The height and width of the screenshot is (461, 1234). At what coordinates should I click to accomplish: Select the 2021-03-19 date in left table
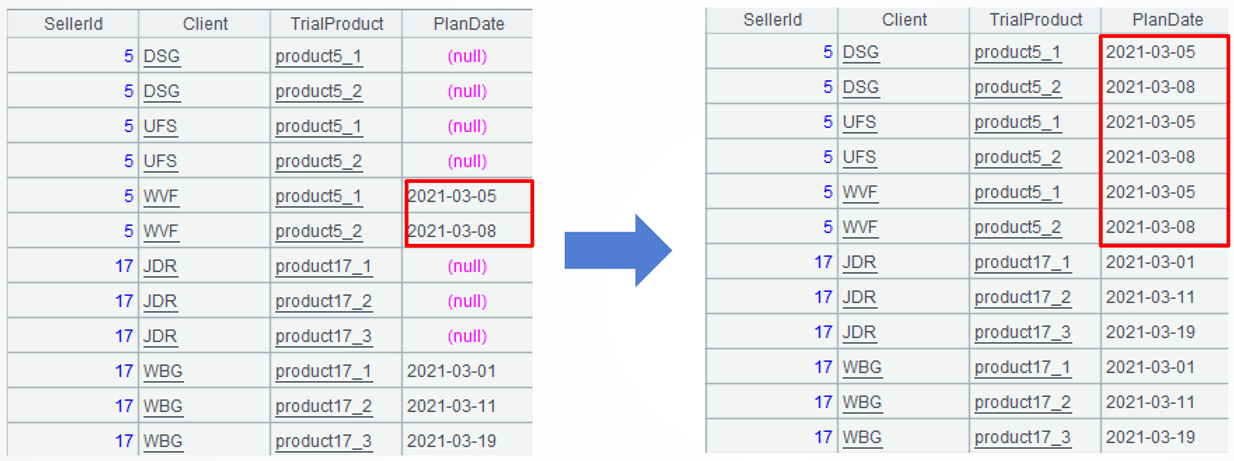point(451,441)
